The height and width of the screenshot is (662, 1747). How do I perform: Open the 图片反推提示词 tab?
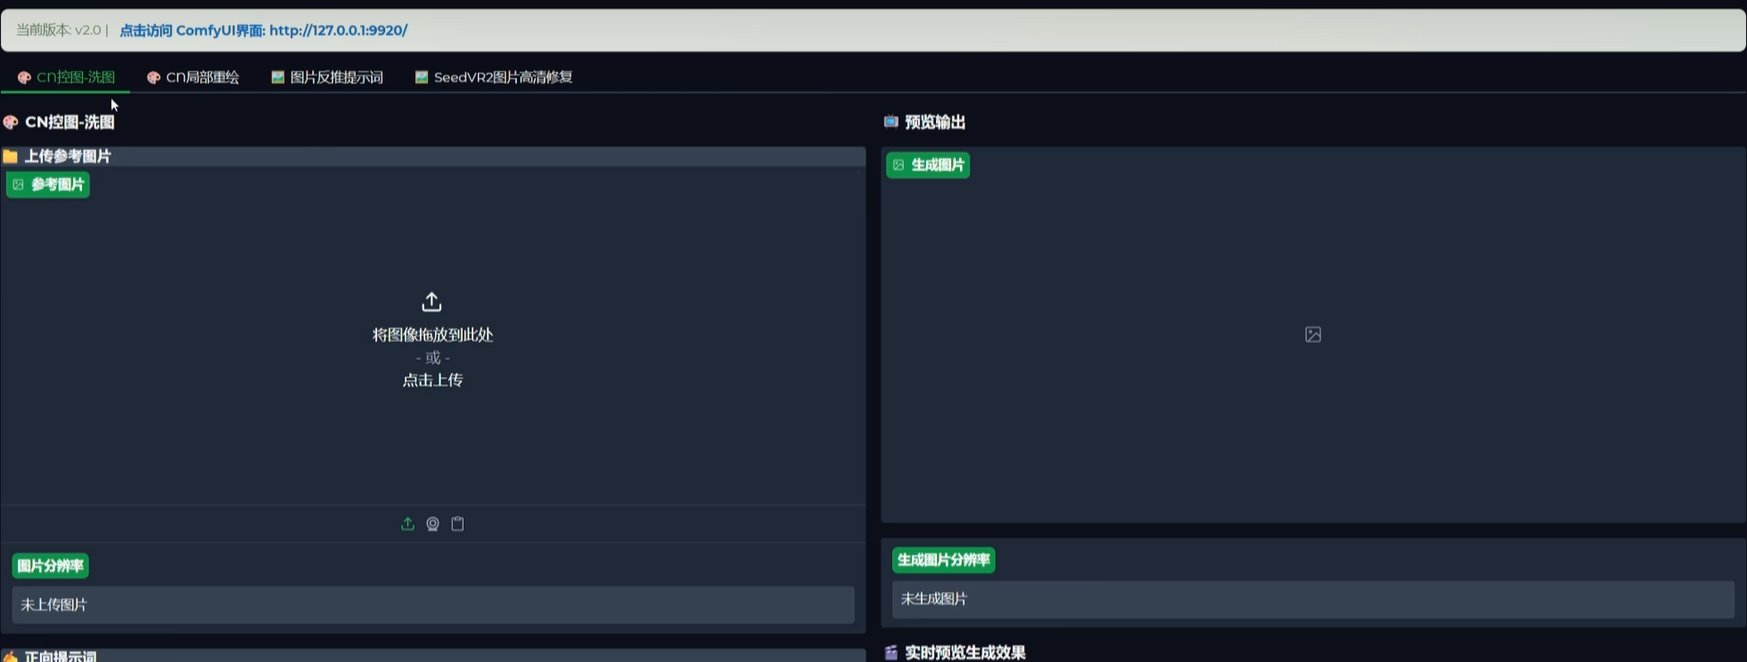coord(327,77)
